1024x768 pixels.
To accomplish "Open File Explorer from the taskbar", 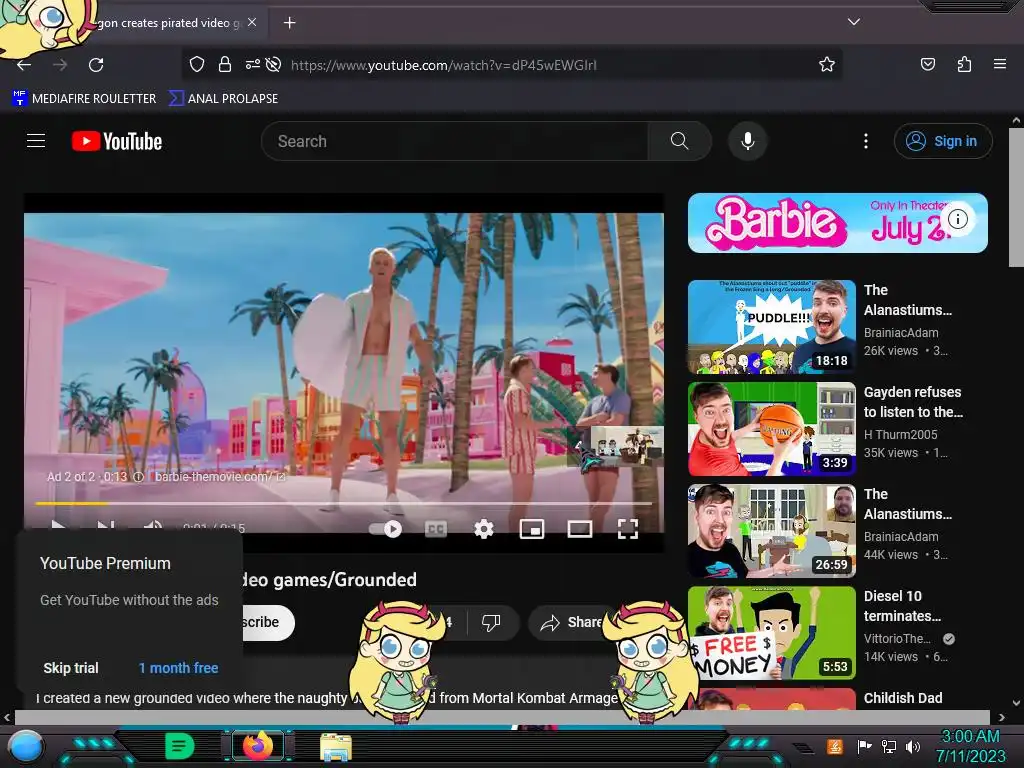I will [336, 747].
